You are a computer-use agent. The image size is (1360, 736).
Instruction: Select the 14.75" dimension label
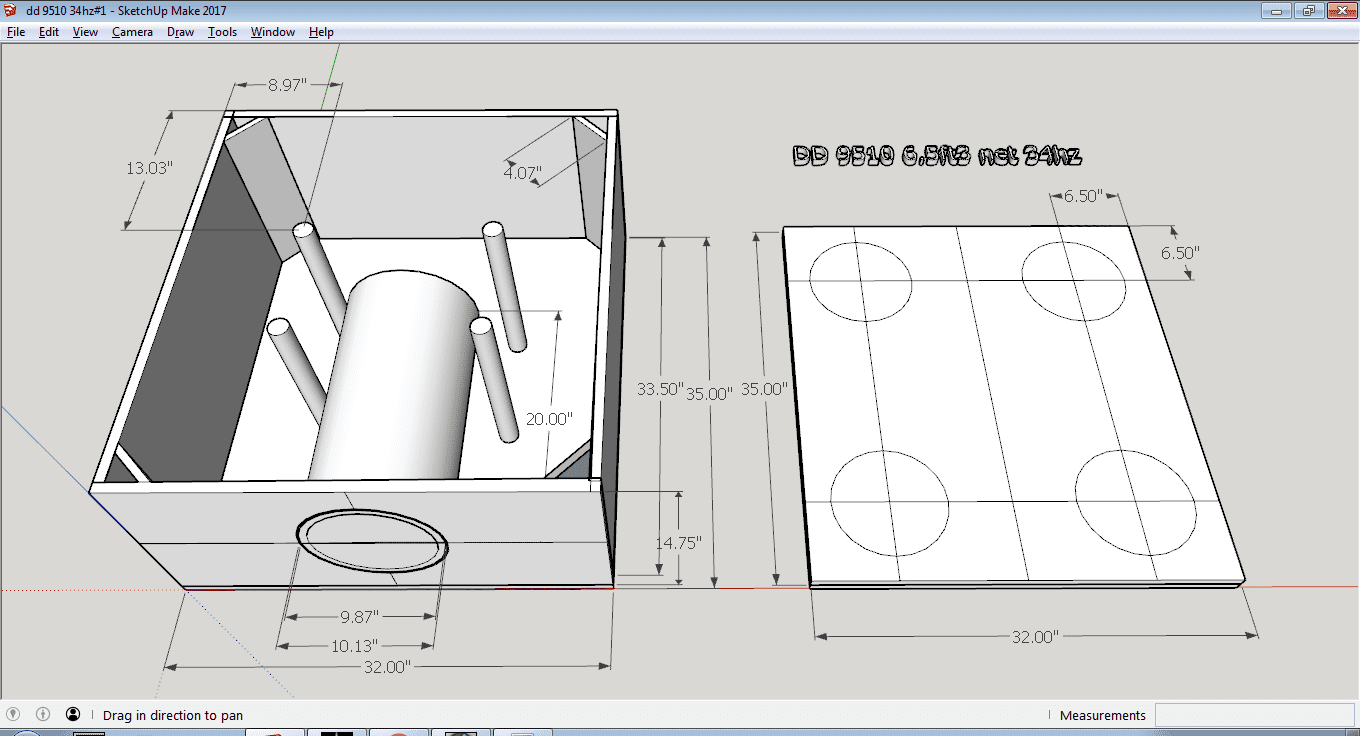678,543
